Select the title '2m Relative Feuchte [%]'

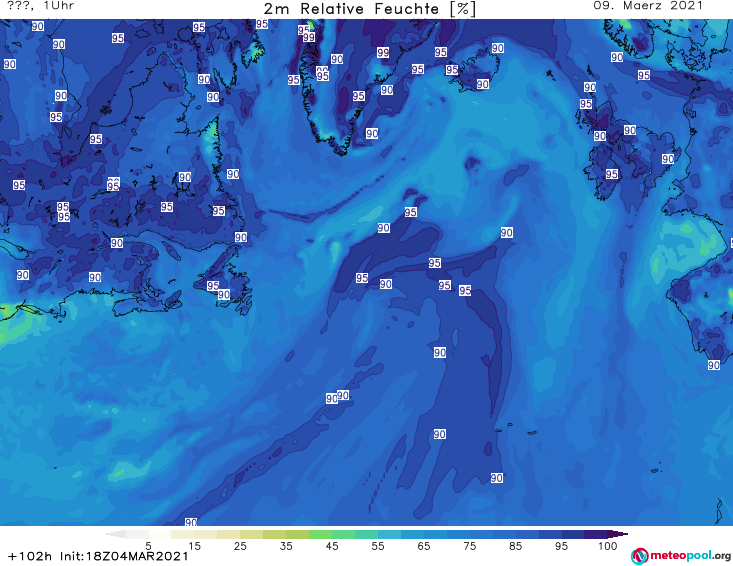pyautogui.click(x=369, y=9)
